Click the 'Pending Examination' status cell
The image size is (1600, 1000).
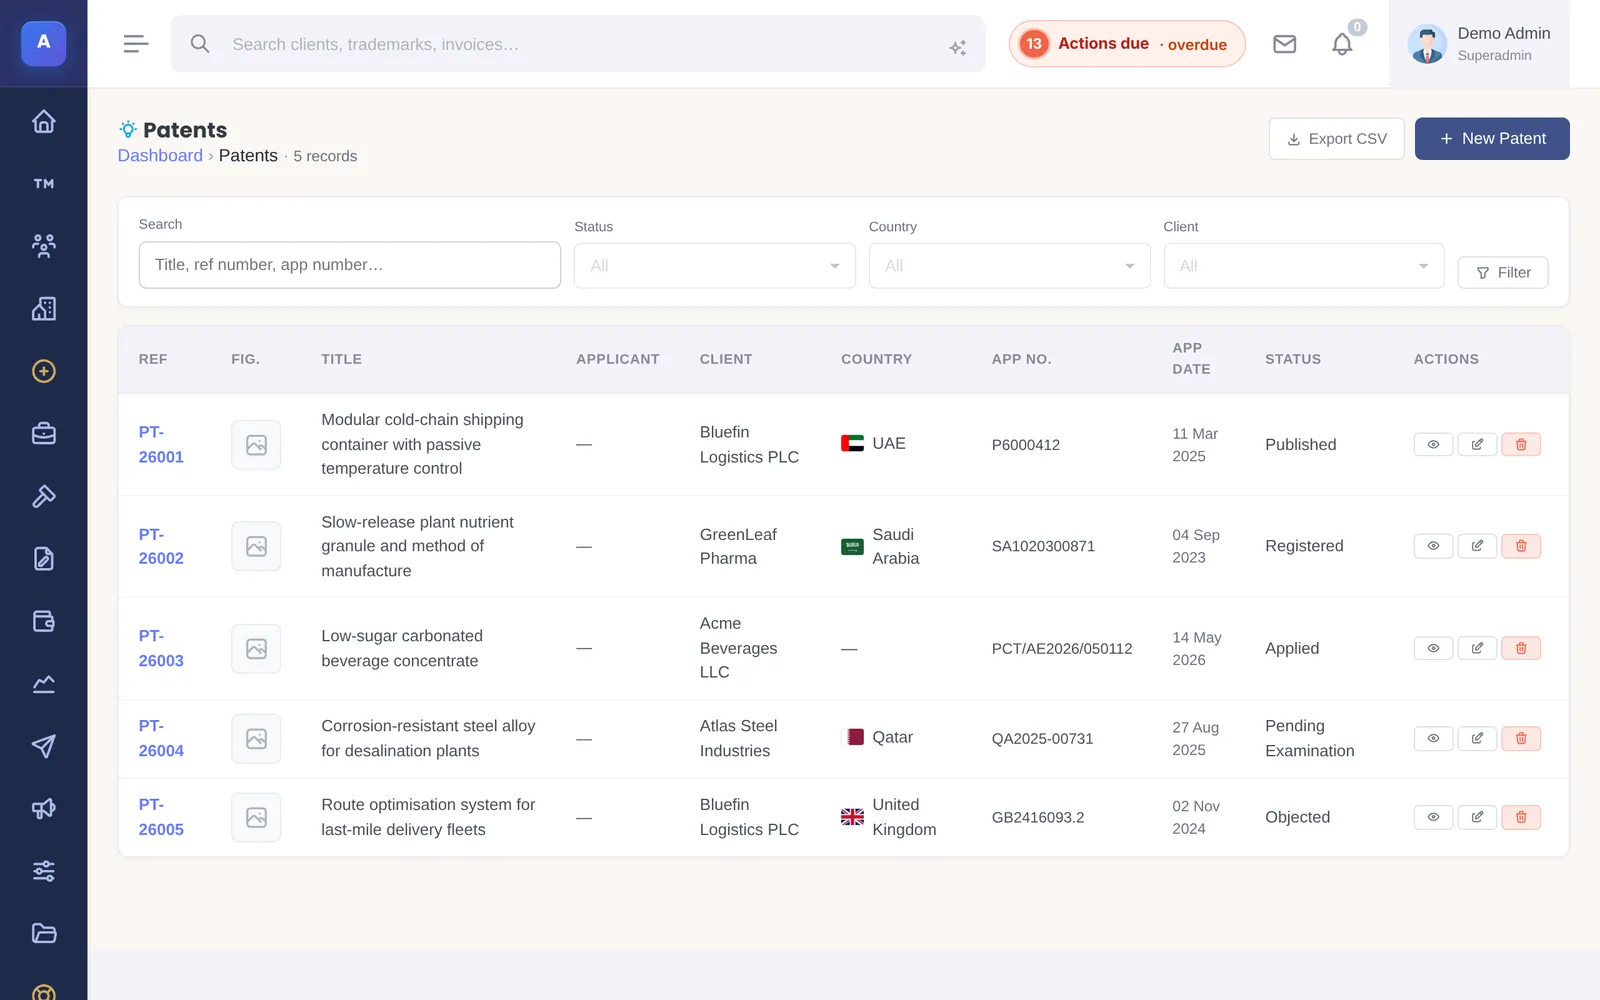tap(1309, 738)
